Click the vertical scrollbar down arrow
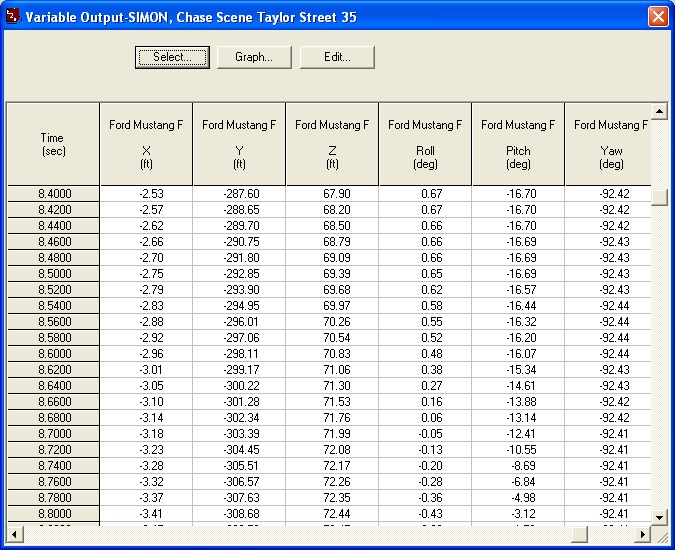This screenshot has height=550, width=675. [x=659, y=516]
